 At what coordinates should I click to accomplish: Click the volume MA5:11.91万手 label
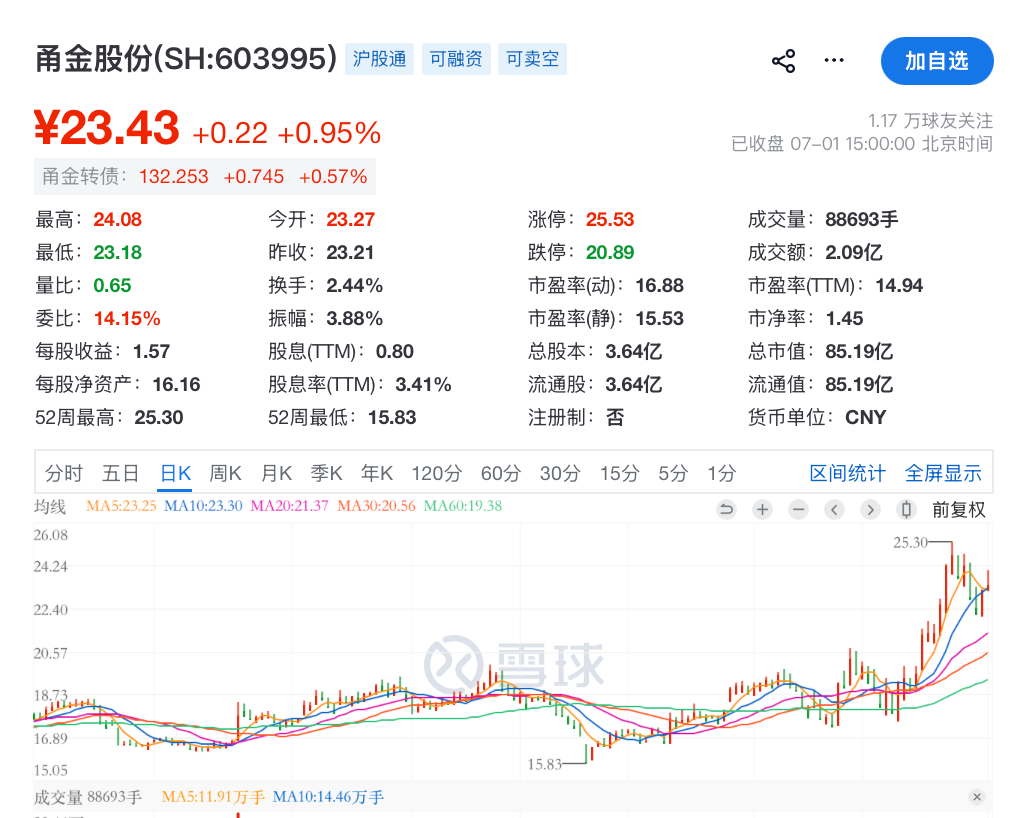pos(213,797)
